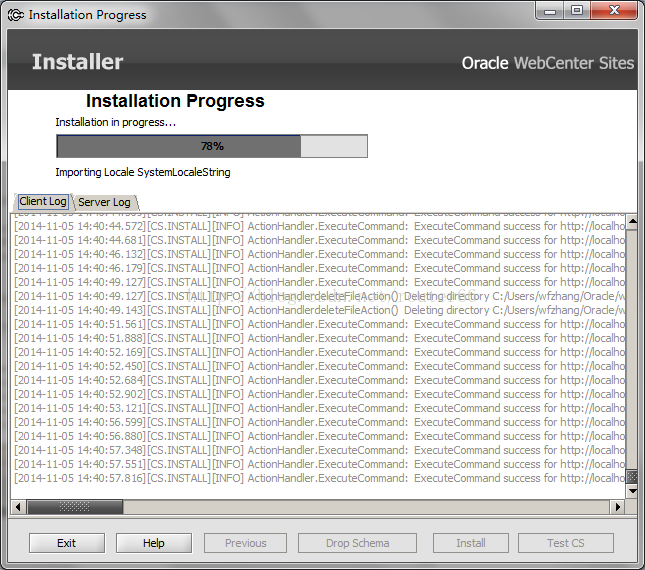Select the log line timestamped 14:40:52.169

tap(319, 352)
